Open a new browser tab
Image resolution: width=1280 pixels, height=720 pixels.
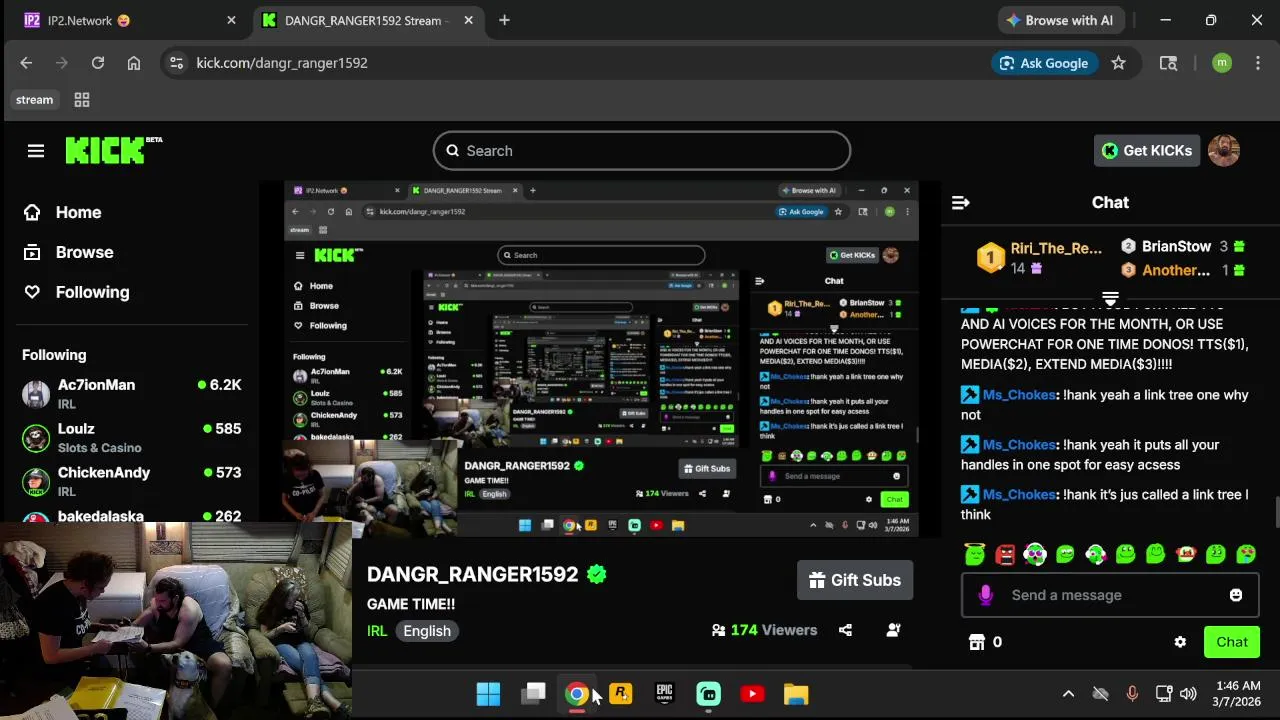(x=504, y=20)
